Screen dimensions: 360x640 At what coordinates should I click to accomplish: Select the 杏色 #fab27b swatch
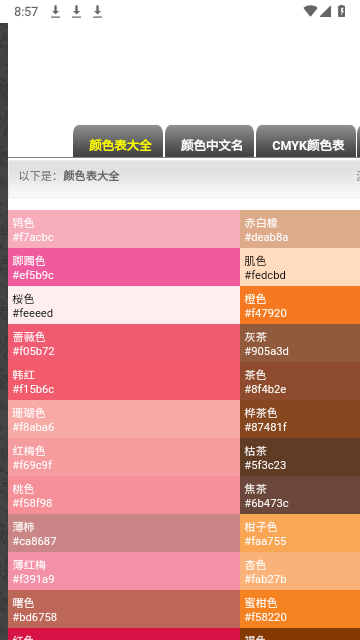coord(300,571)
